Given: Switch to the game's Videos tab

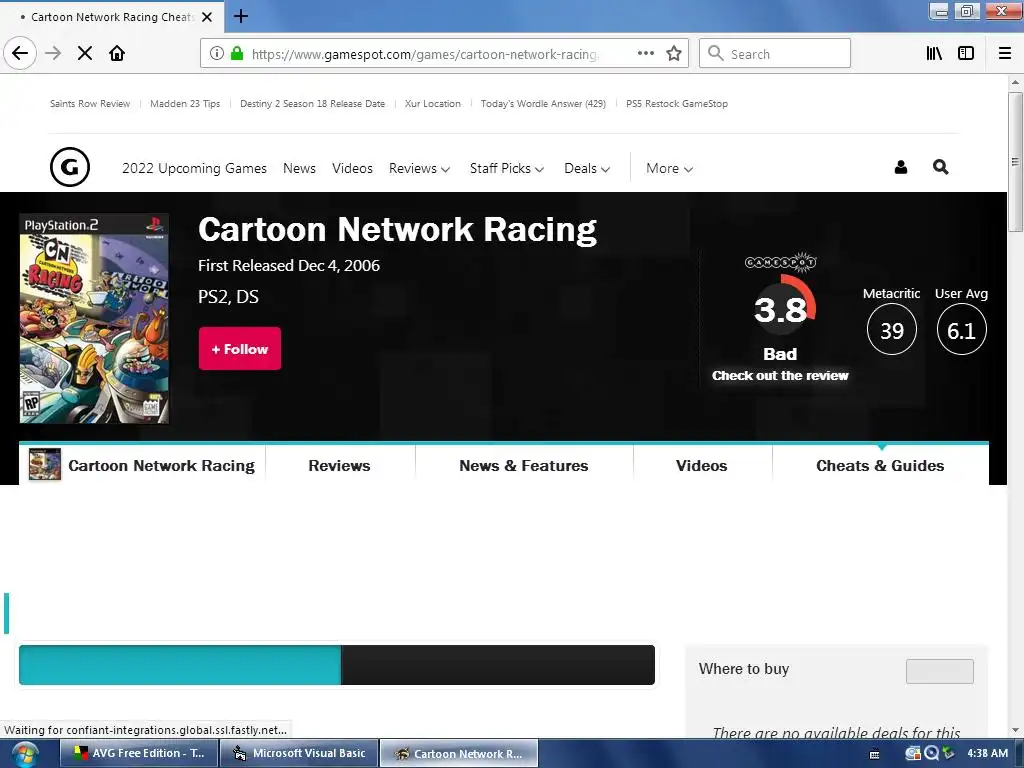Looking at the screenshot, I should tap(701, 465).
